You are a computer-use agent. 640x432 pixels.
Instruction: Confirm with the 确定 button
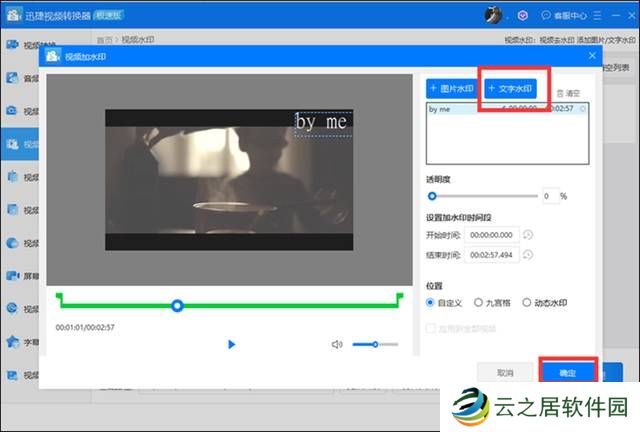pyautogui.click(x=568, y=372)
